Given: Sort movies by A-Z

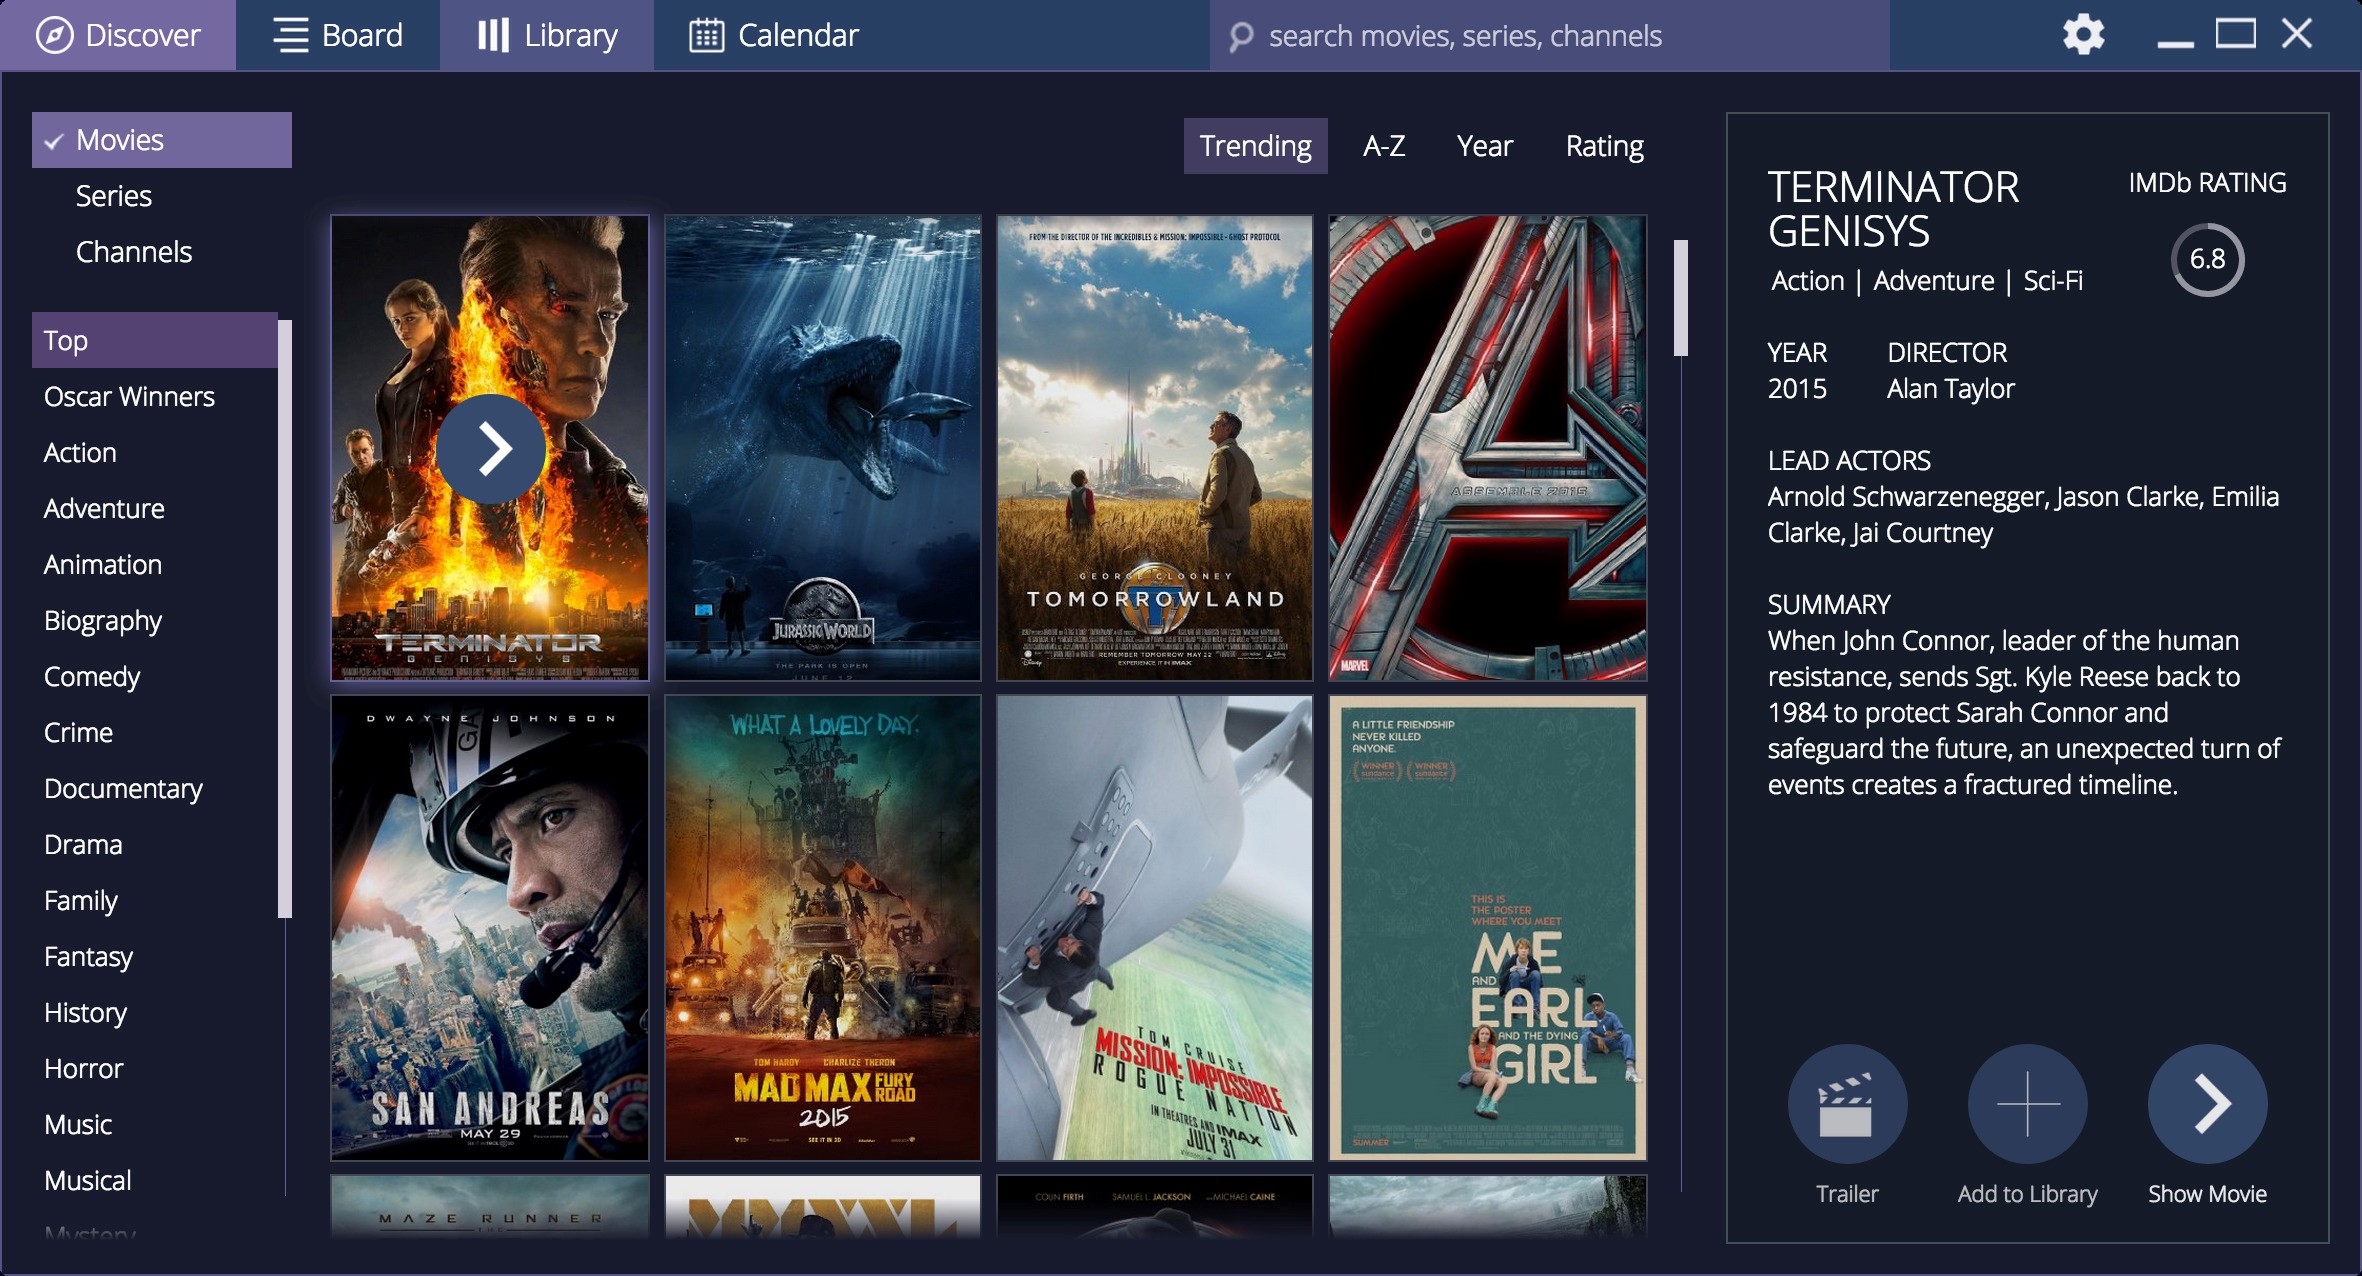Looking at the screenshot, I should pos(1384,146).
